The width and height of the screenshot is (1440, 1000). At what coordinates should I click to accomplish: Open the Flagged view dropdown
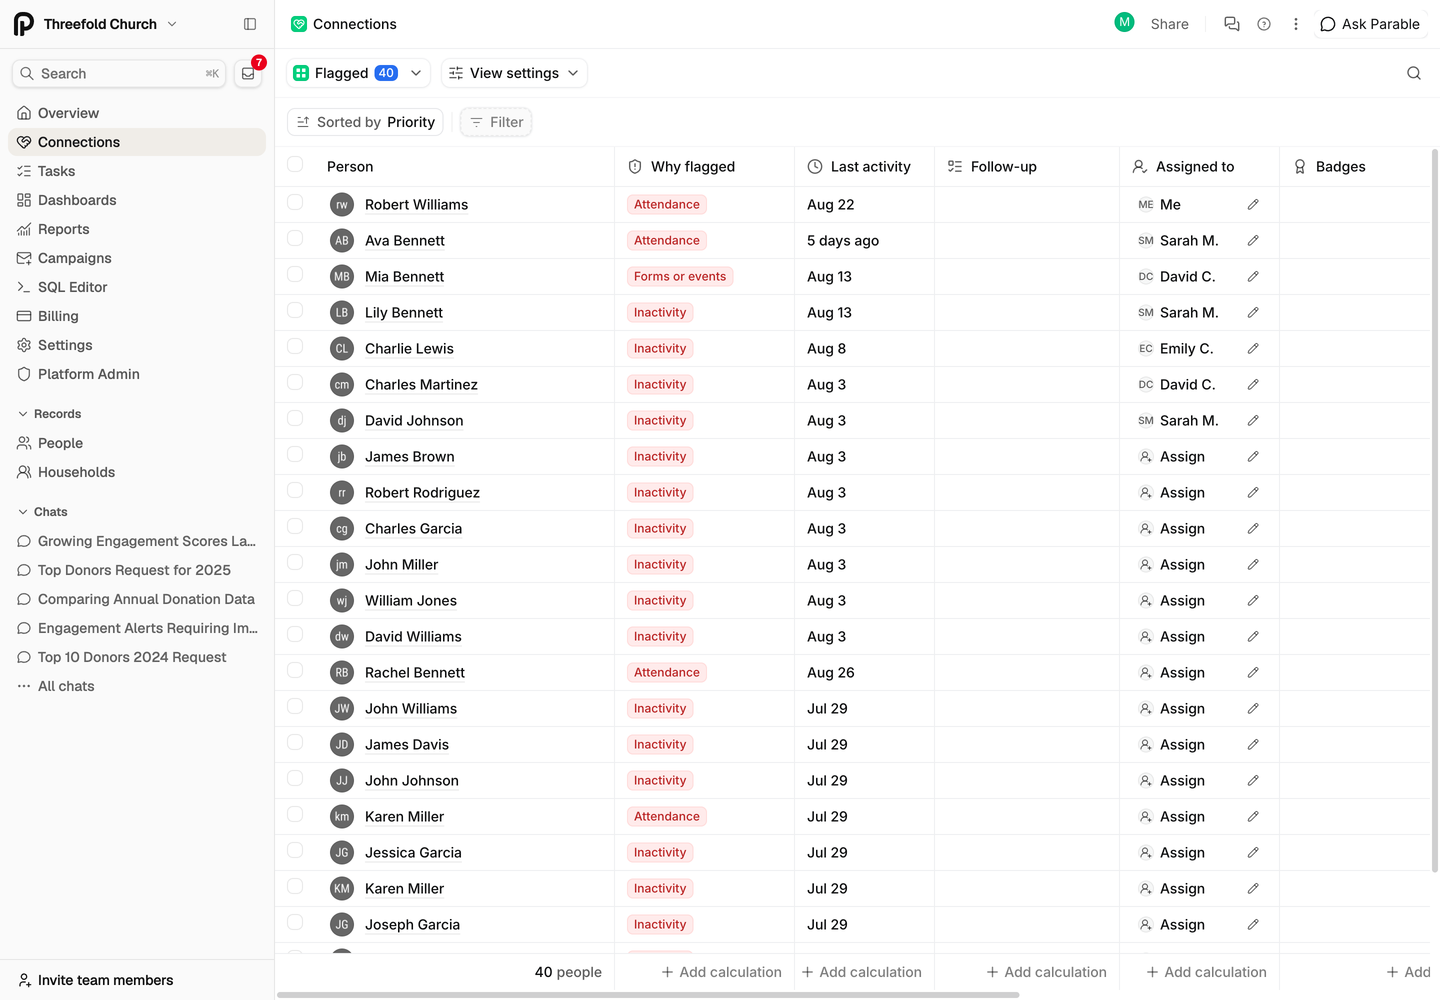click(x=359, y=73)
